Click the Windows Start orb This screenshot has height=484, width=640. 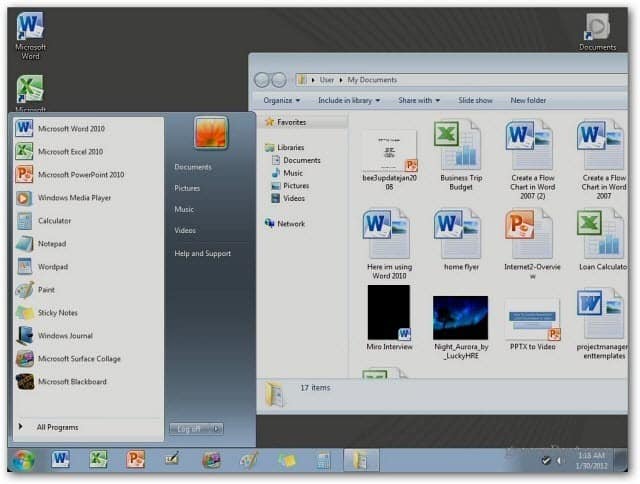pyautogui.click(x=24, y=460)
